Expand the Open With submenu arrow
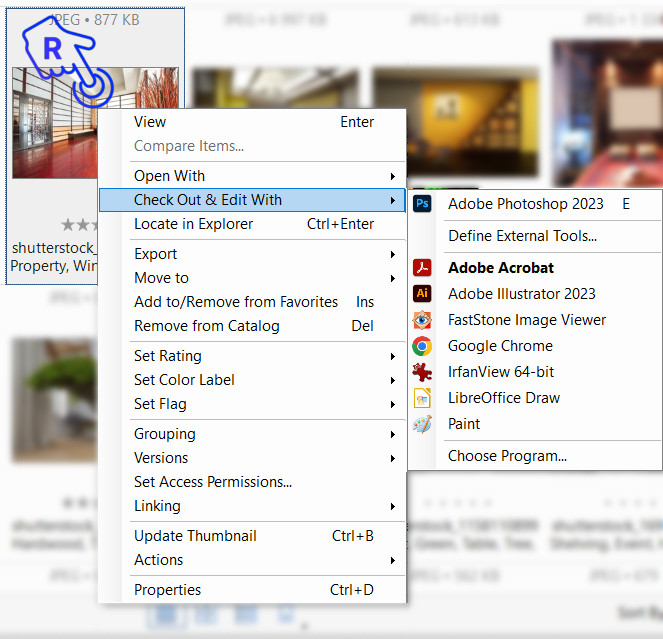 [393, 176]
